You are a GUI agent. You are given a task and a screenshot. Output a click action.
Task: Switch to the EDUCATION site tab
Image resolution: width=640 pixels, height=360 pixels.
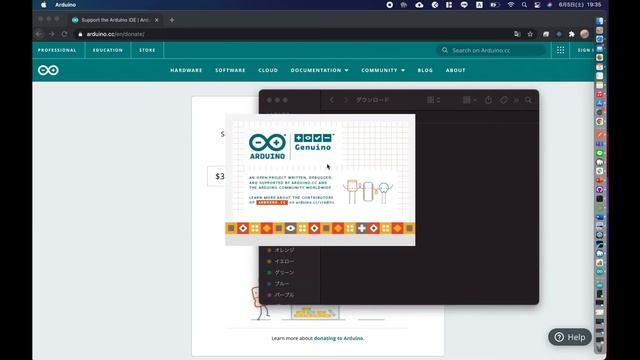108,50
